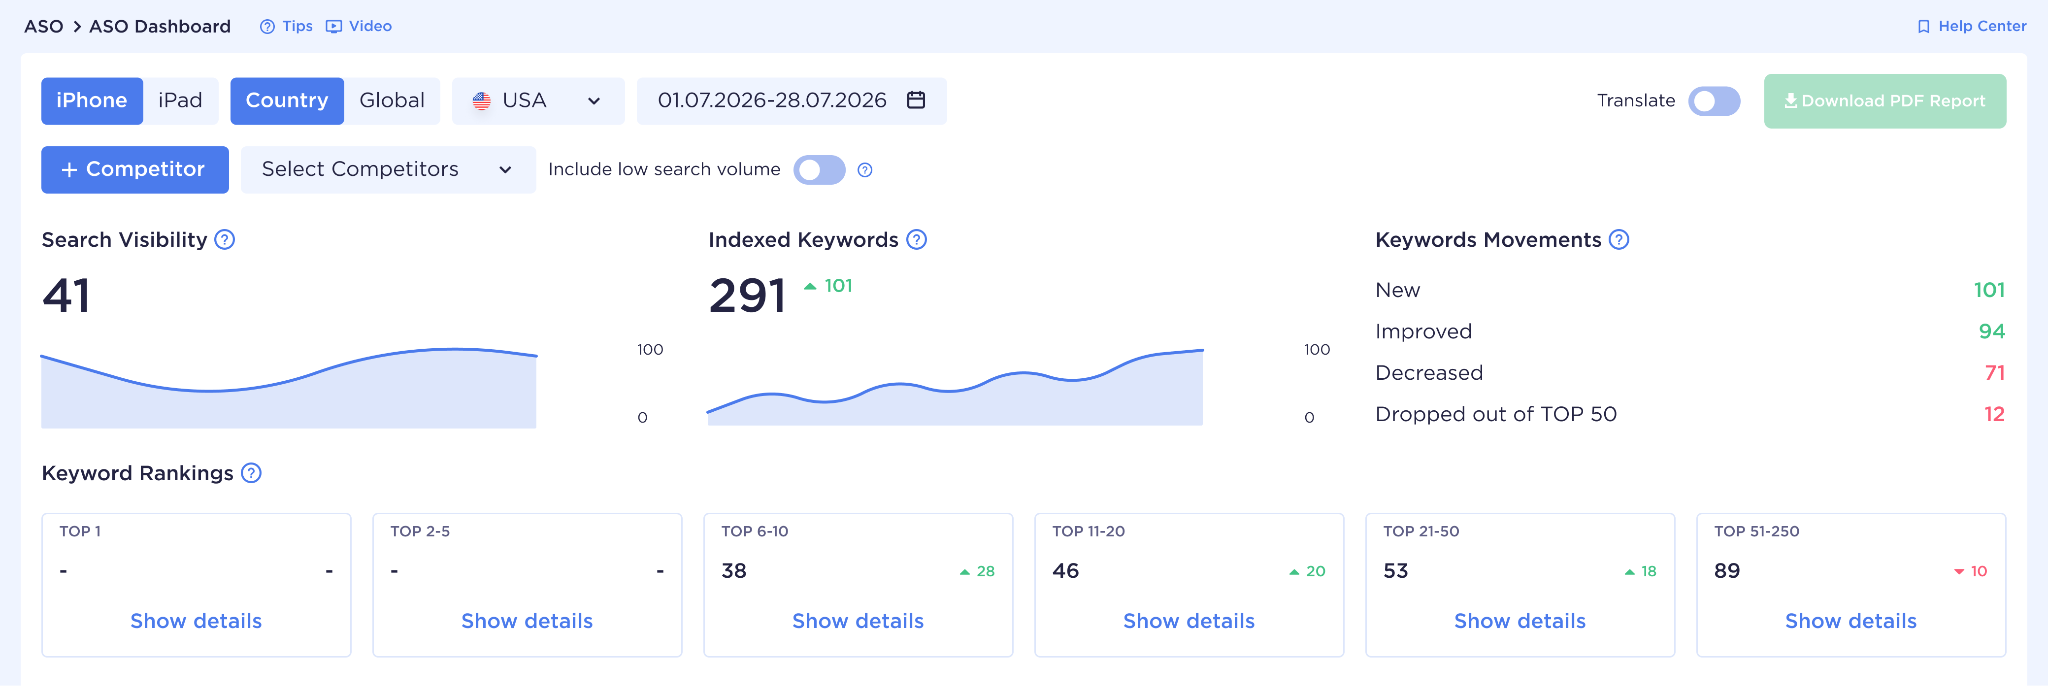Click help icon beside Keywords Movements
This screenshot has width=2048, height=686.
coord(1619,240)
